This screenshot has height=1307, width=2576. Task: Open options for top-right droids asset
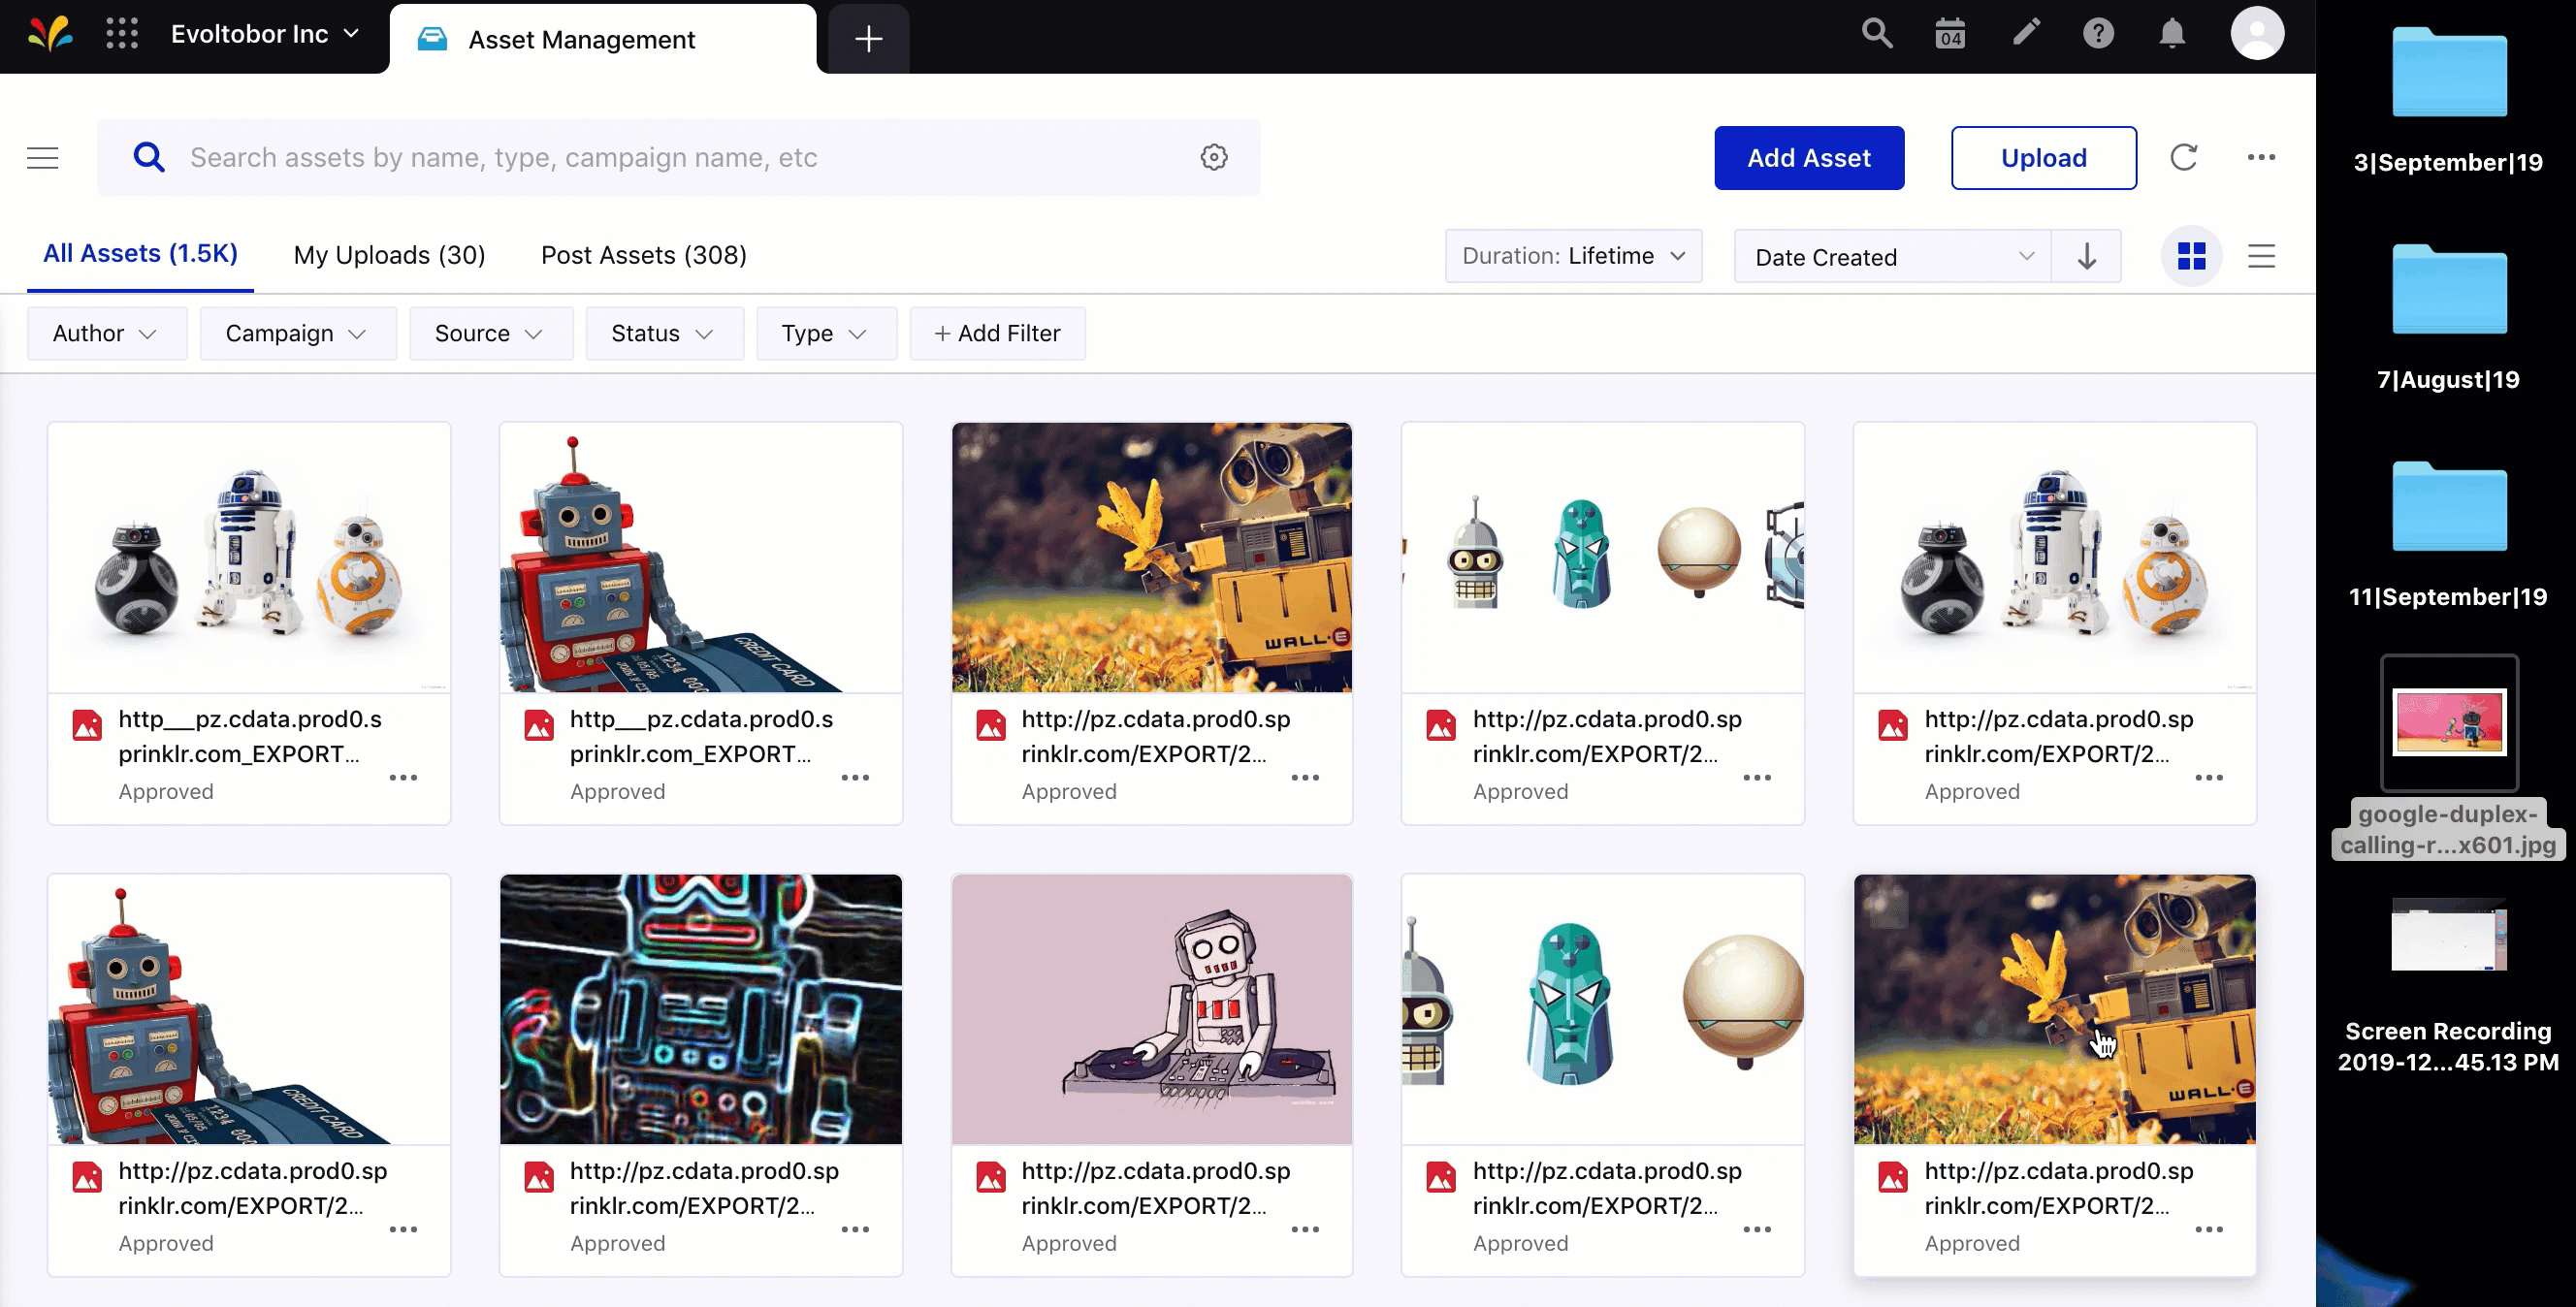click(2209, 777)
